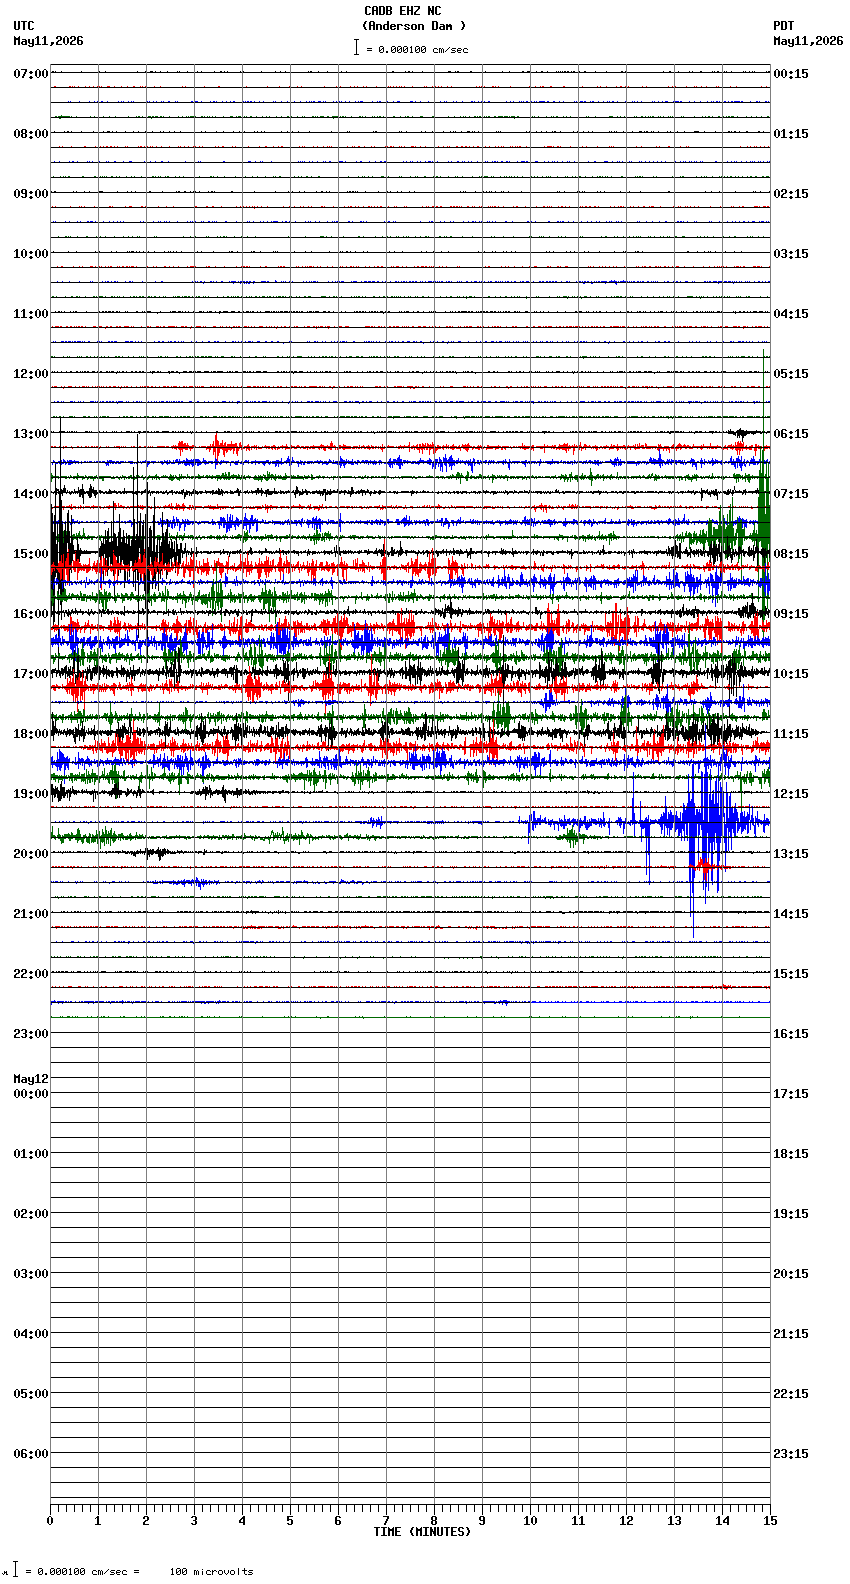Click the 13:15 PDT time label
This screenshot has height=1584, width=850.
[x=791, y=854]
